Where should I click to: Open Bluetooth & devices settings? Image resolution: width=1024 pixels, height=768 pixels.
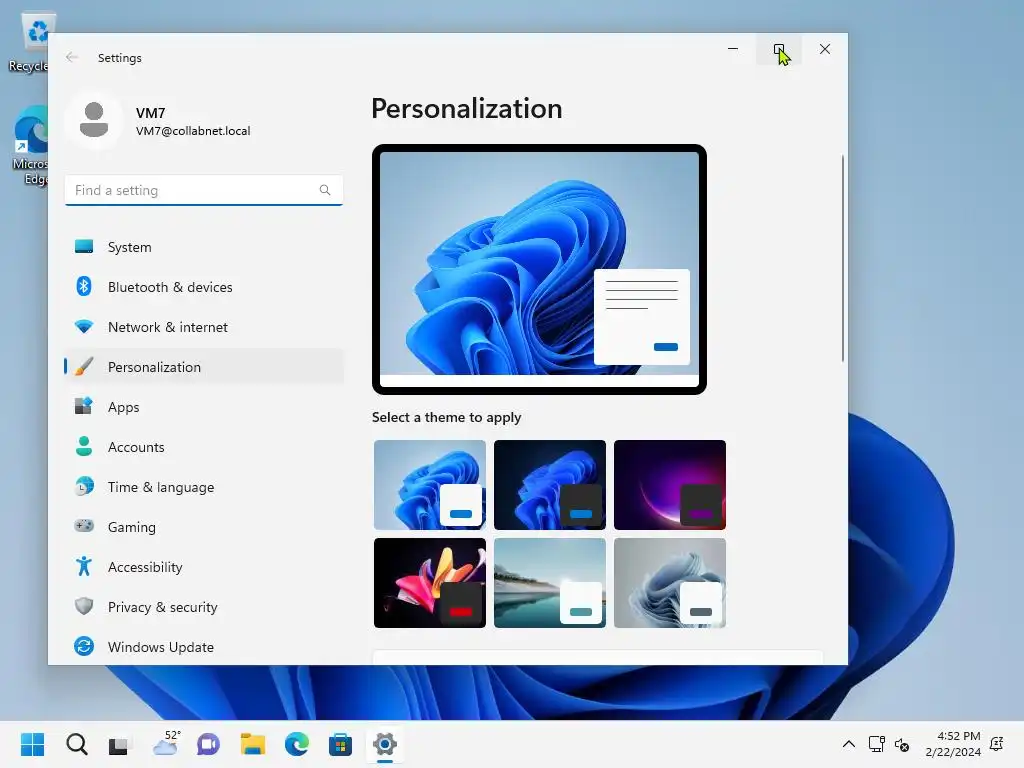(x=204, y=287)
